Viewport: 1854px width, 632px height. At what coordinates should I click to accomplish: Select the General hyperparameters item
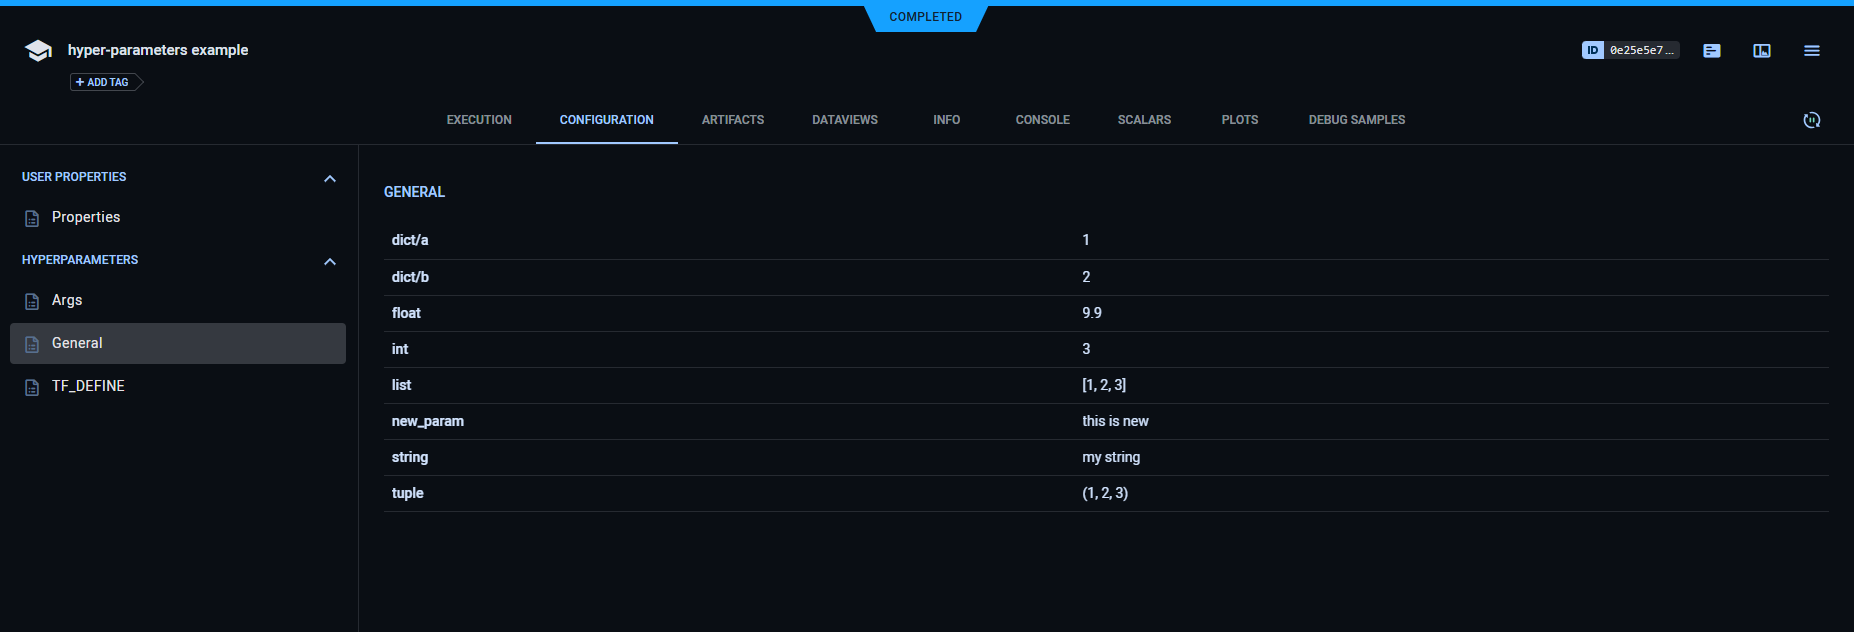click(x=177, y=343)
